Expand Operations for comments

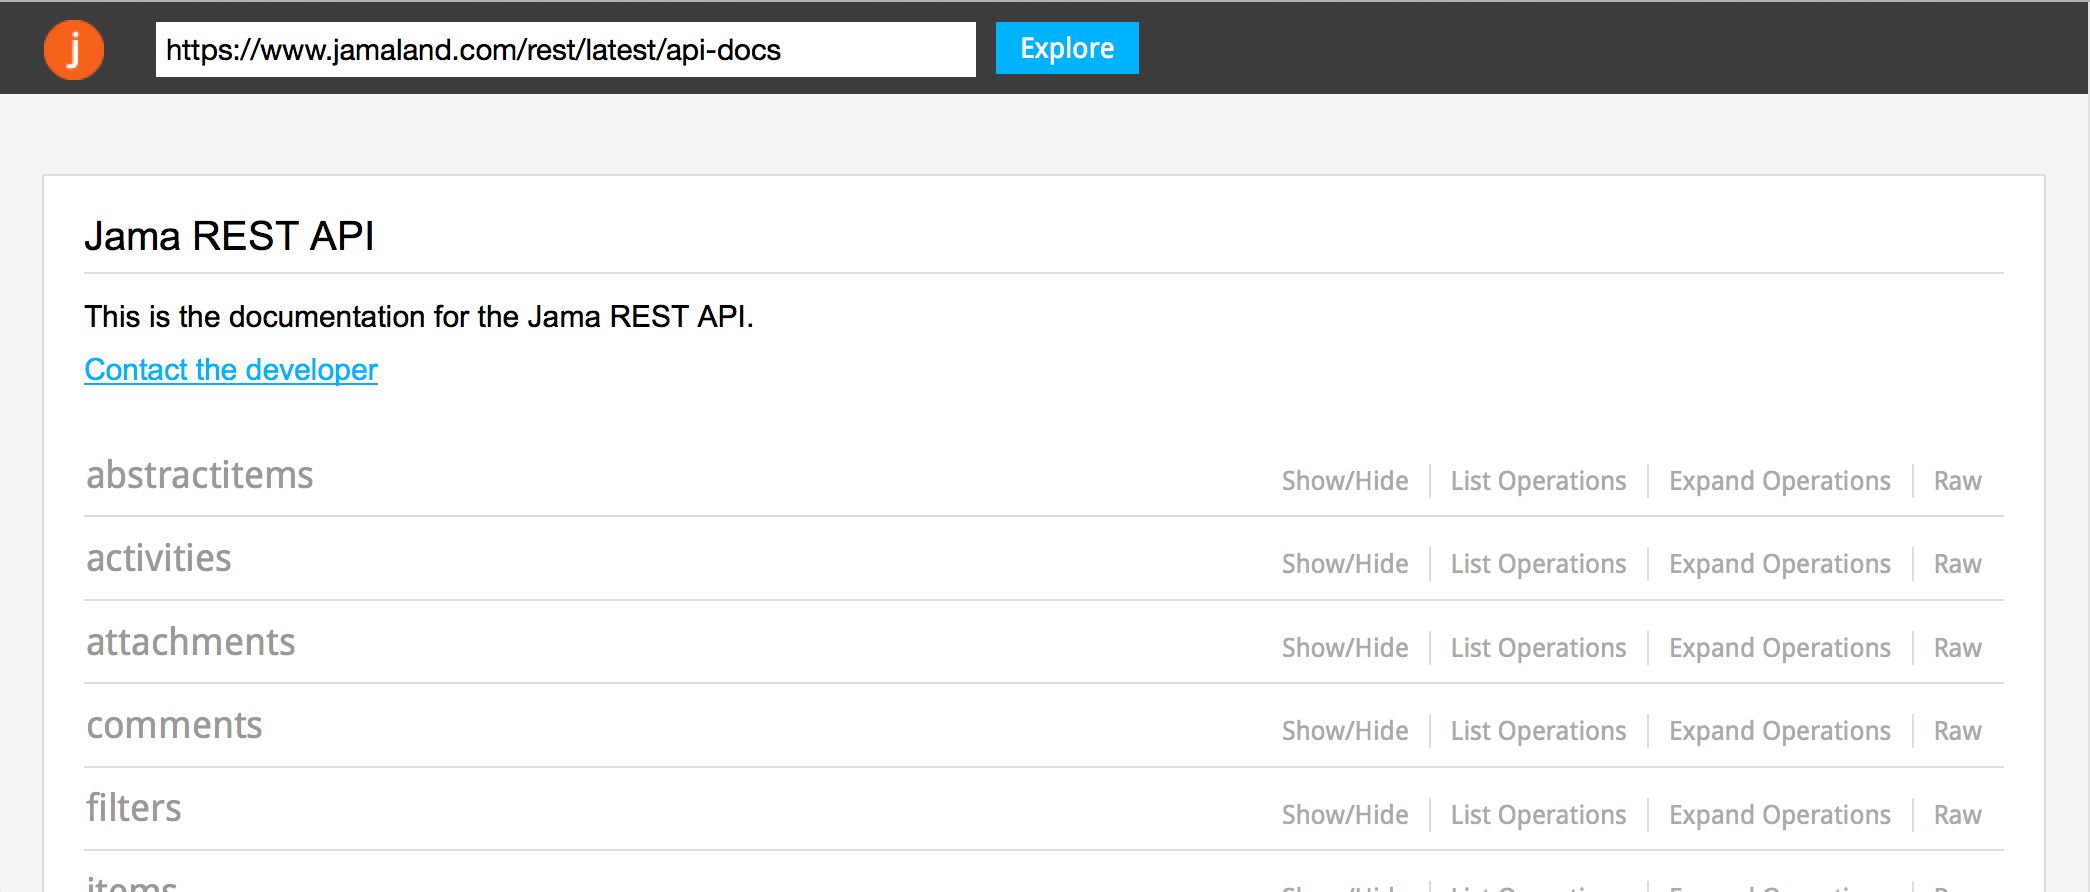tap(1780, 731)
